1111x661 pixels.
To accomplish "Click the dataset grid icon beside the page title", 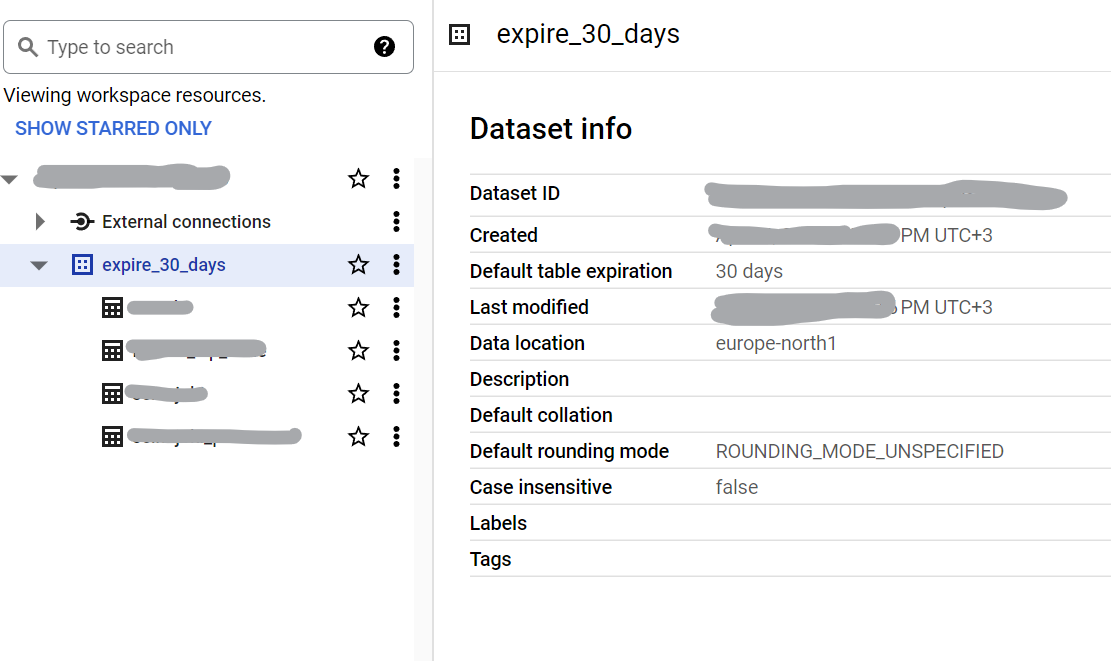I will click(x=460, y=34).
